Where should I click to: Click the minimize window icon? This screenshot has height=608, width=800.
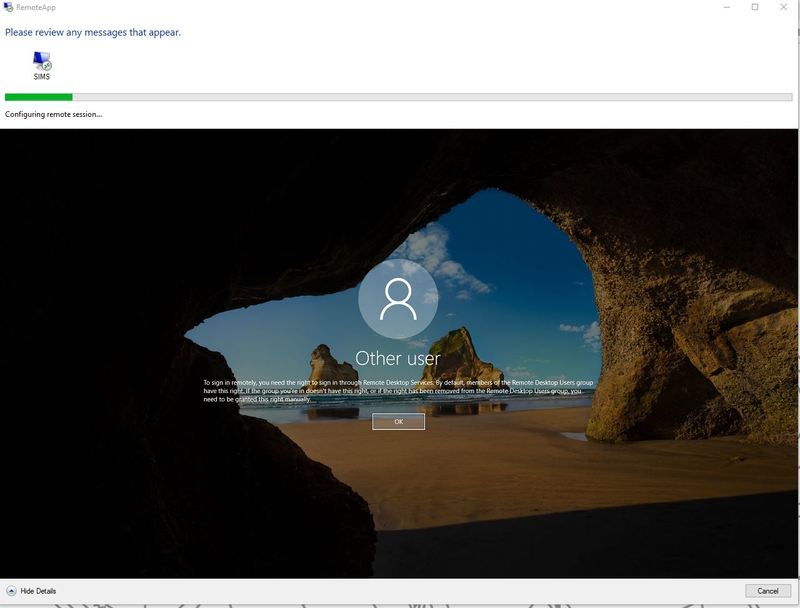pyautogui.click(x=726, y=8)
